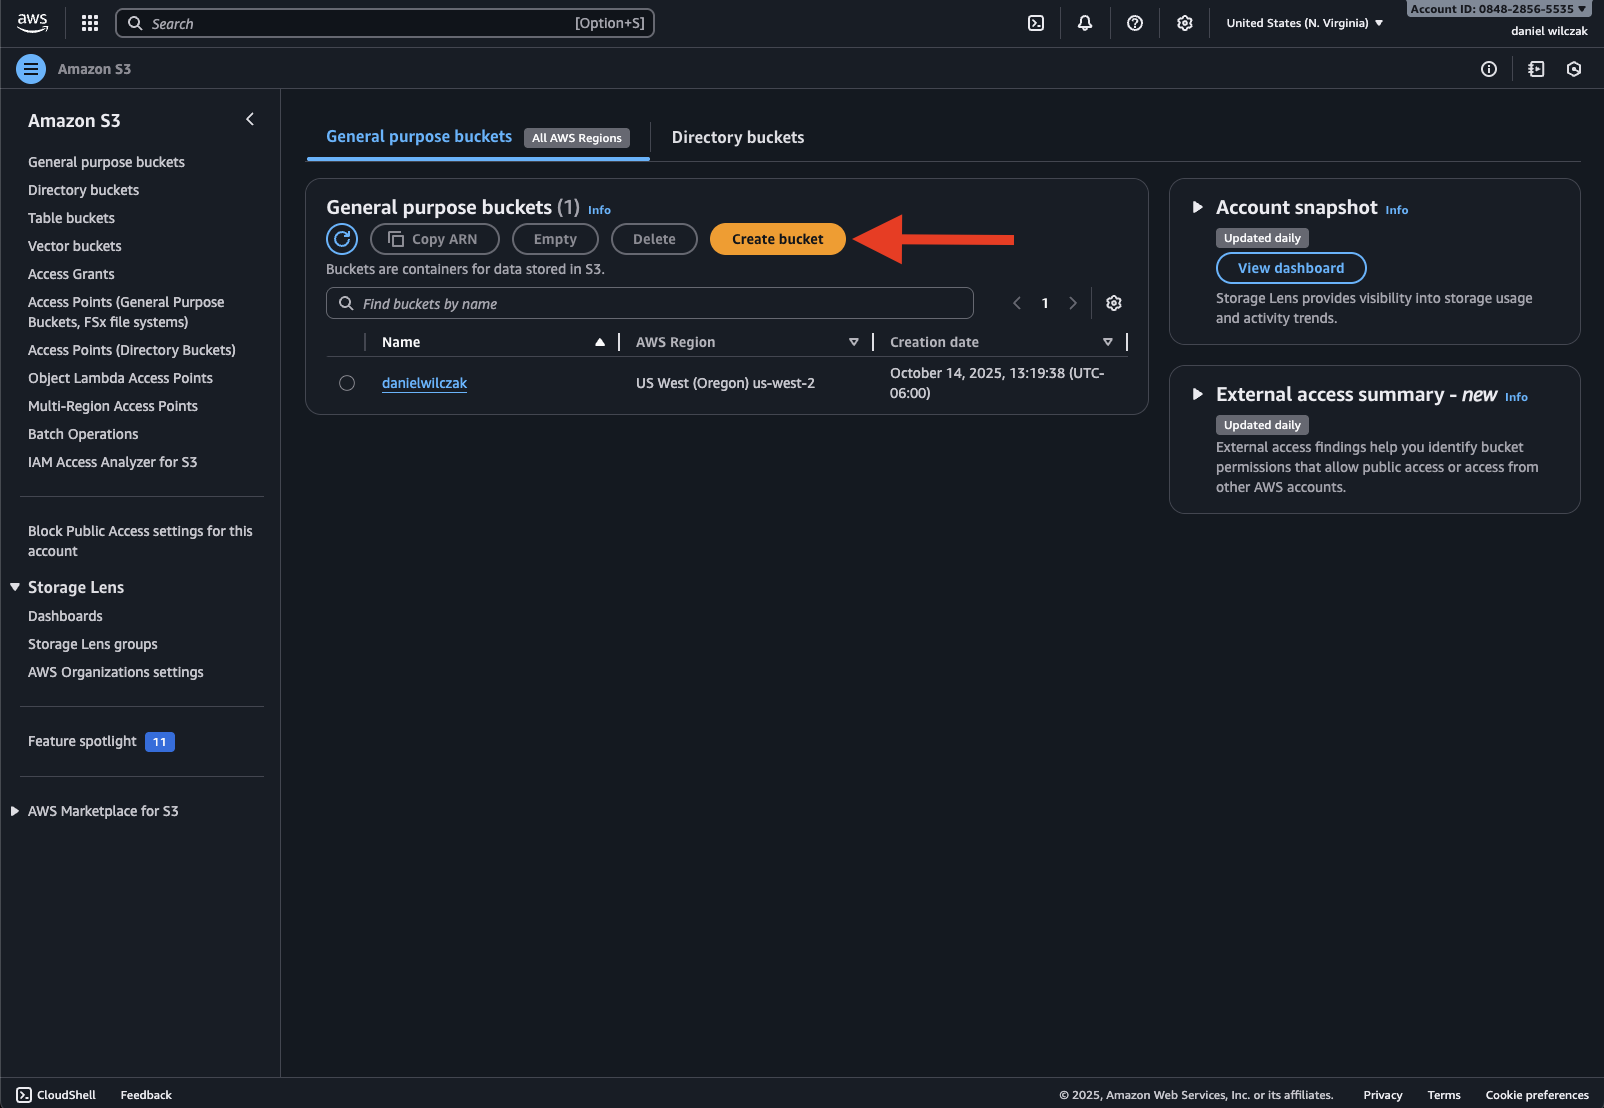This screenshot has height=1108, width=1604.
Task: Refresh the general purpose buckets list
Action: coord(342,239)
